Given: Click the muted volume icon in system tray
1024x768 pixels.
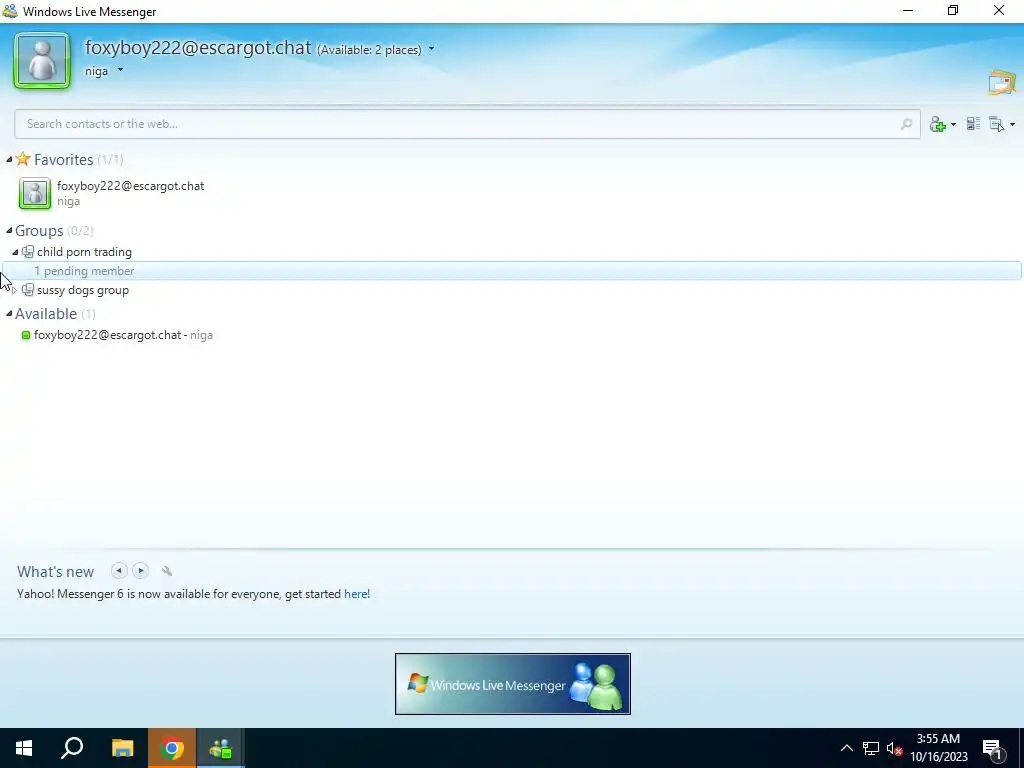Looking at the screenshot, I should click(x=895, y=748).
